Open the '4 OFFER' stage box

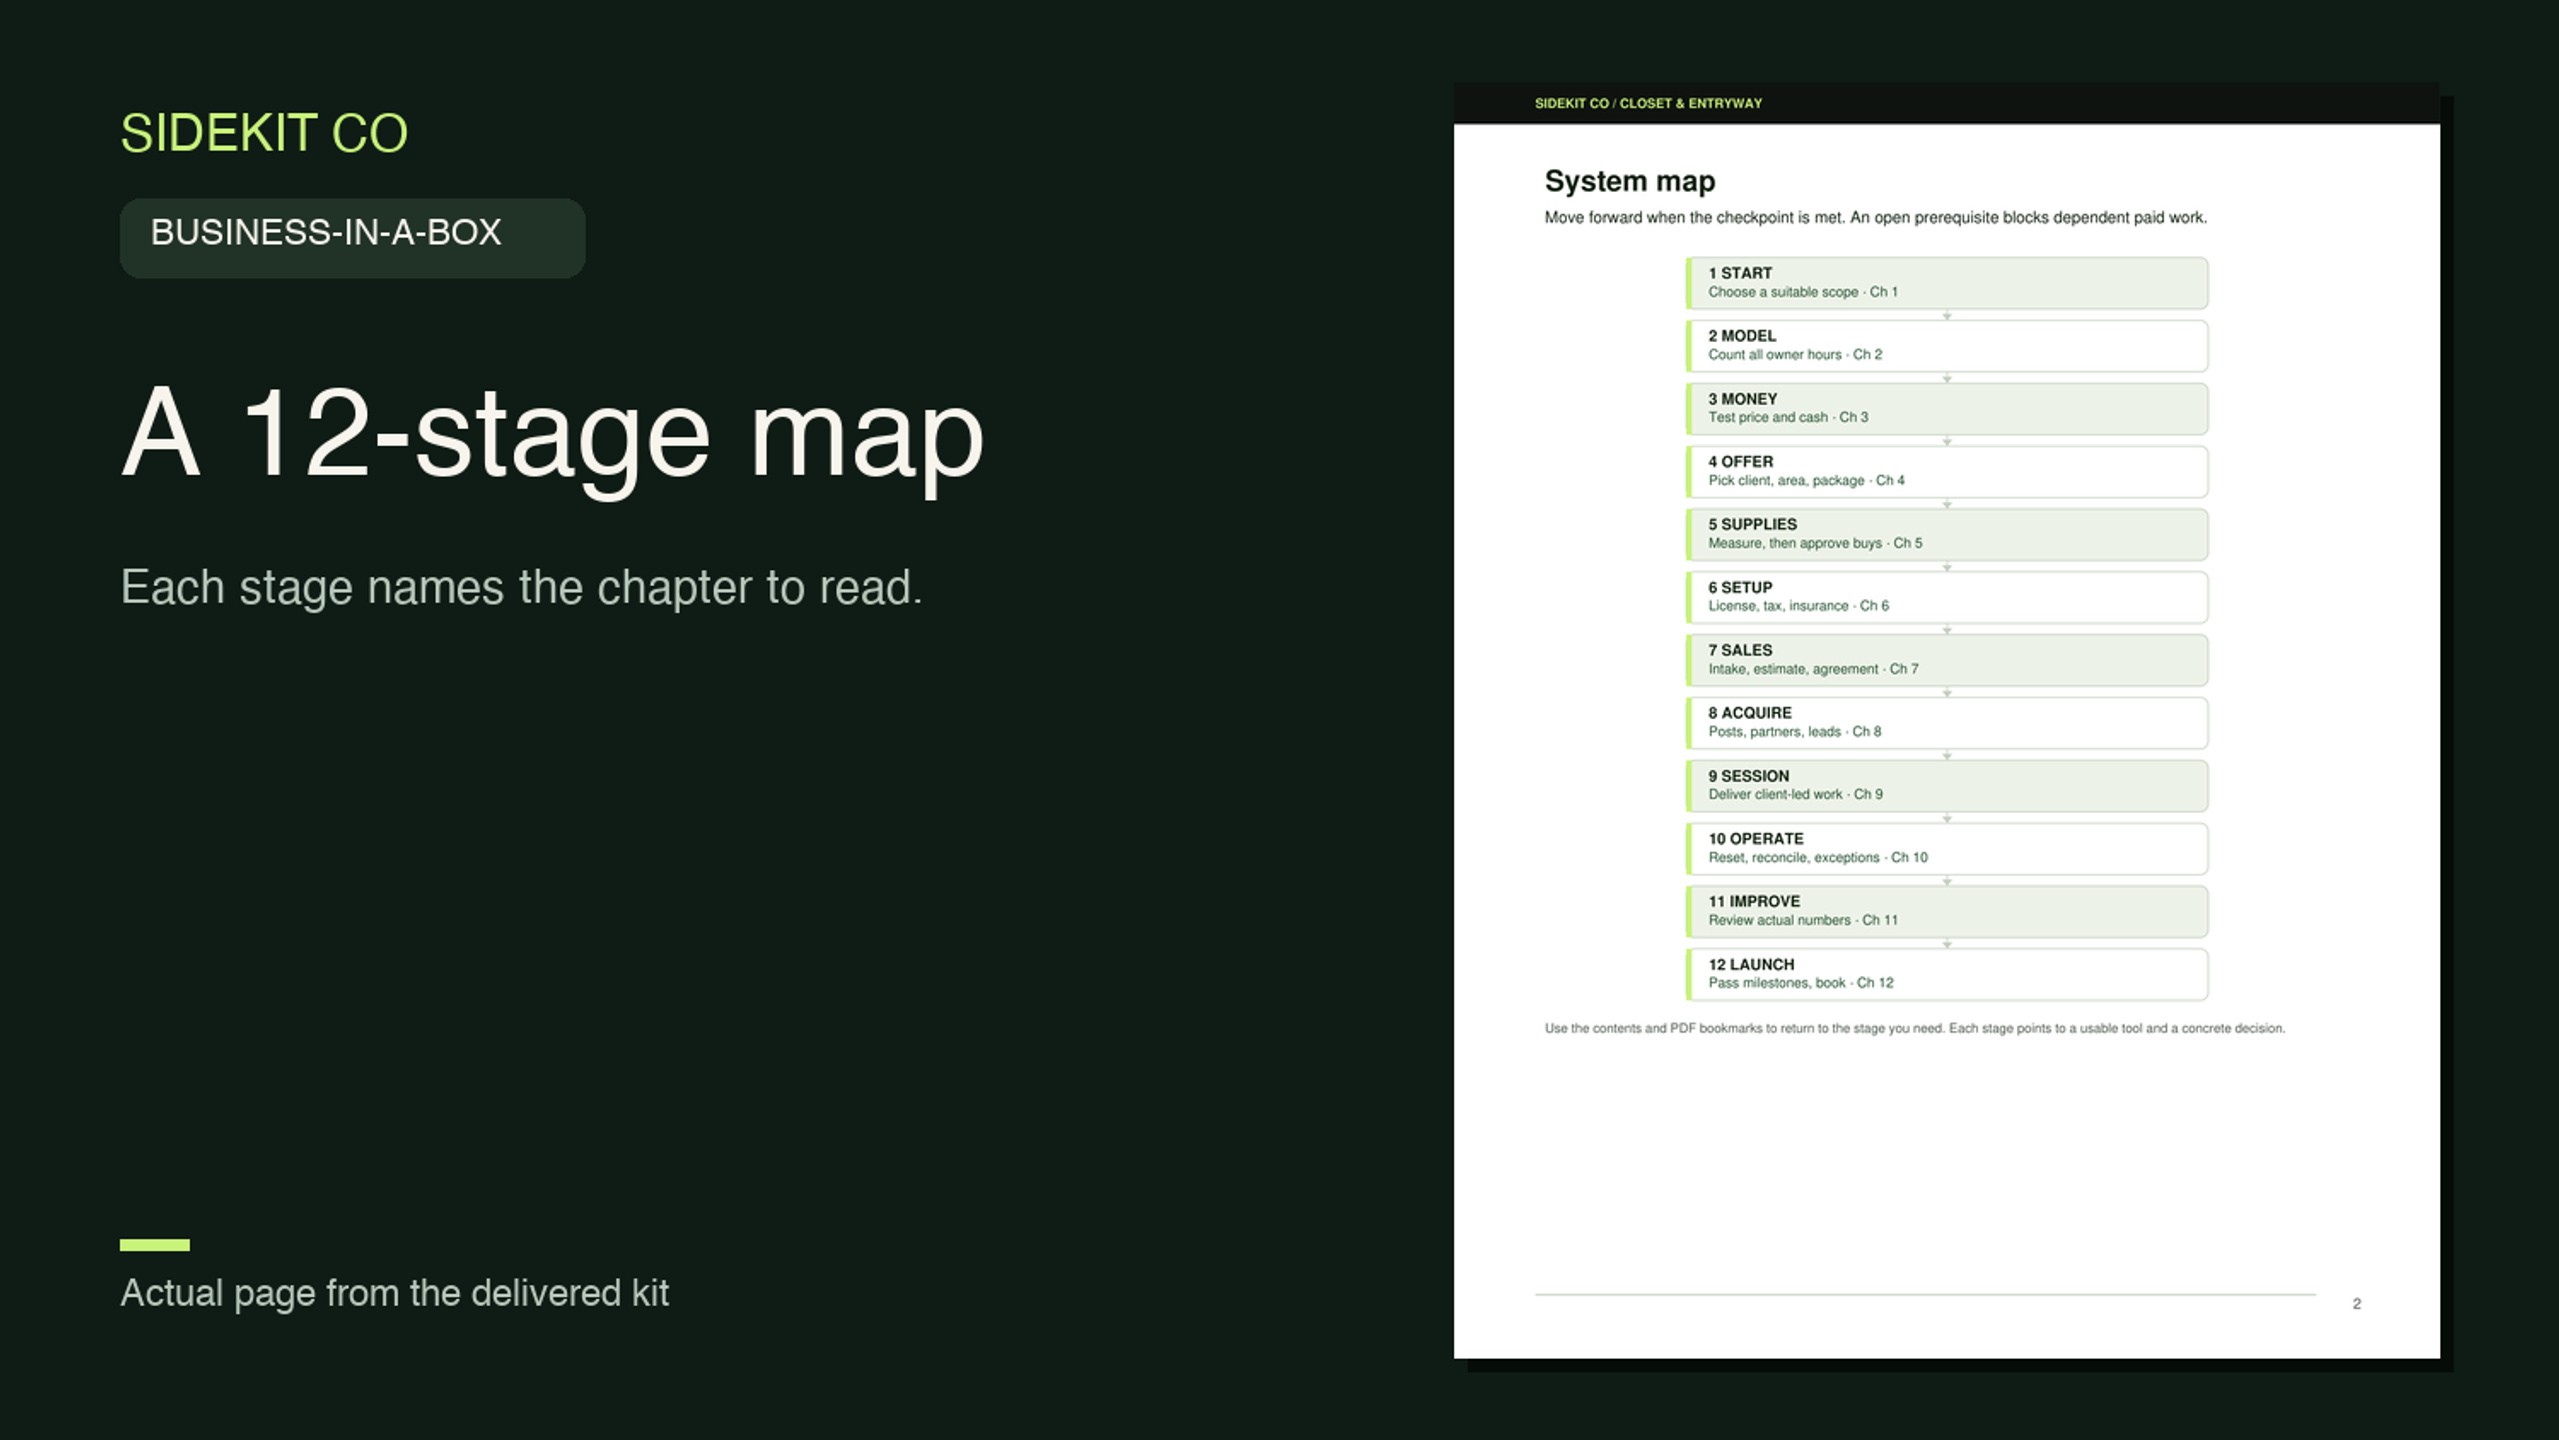tap(1946, 472)
